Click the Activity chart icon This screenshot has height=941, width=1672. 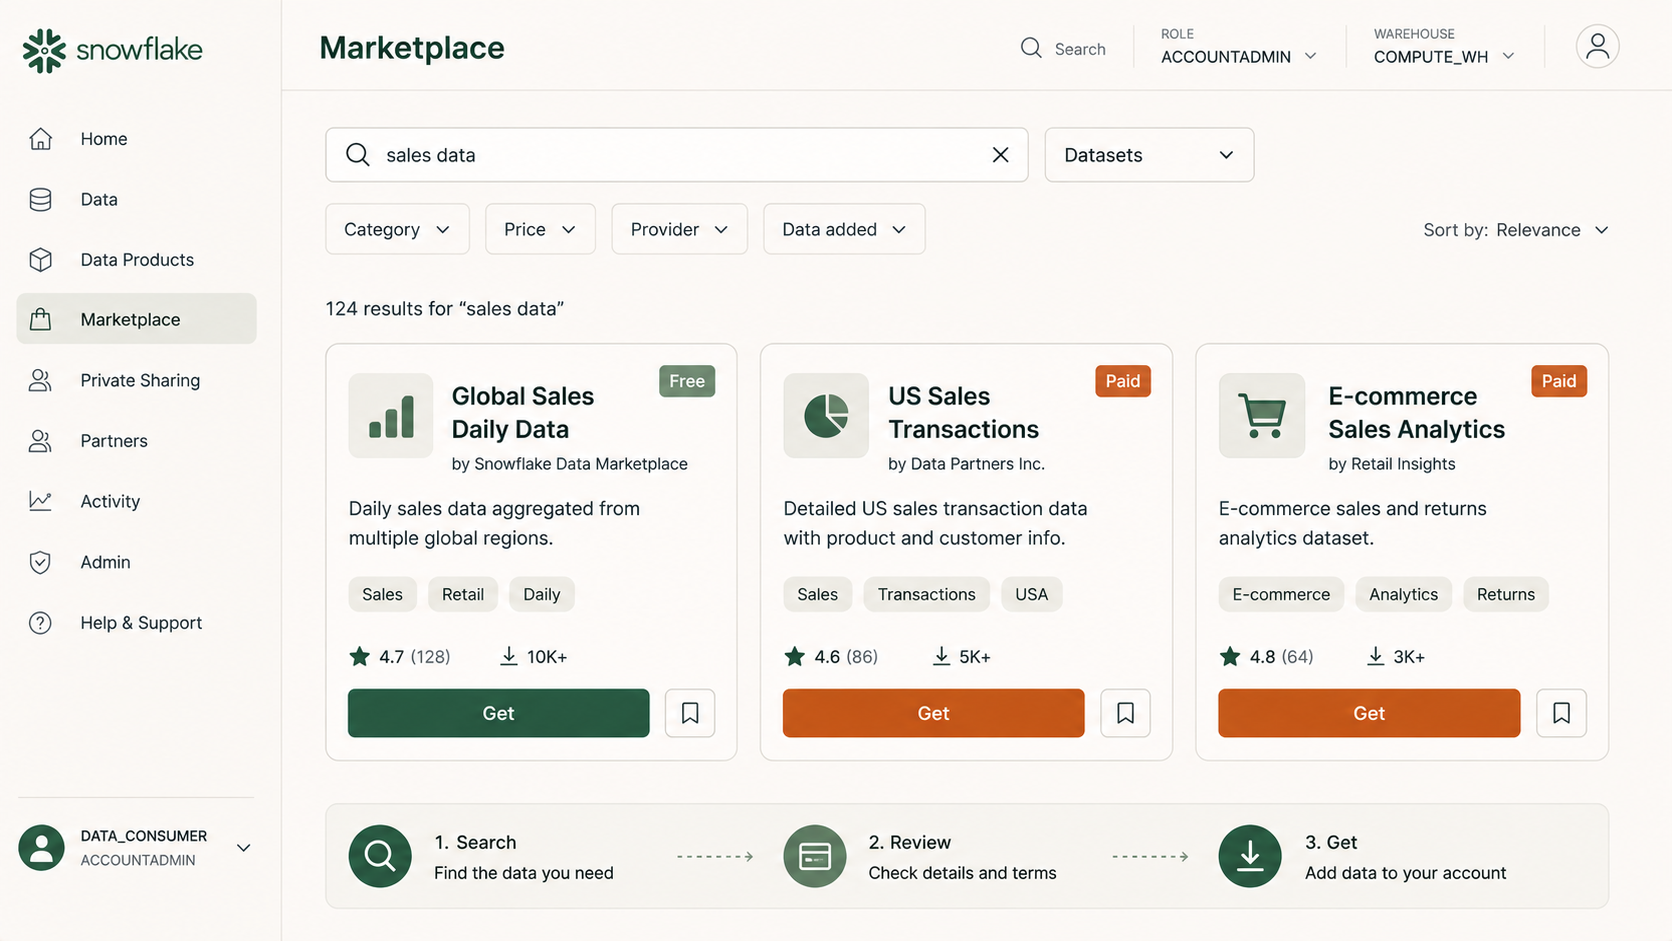[40, 501]
